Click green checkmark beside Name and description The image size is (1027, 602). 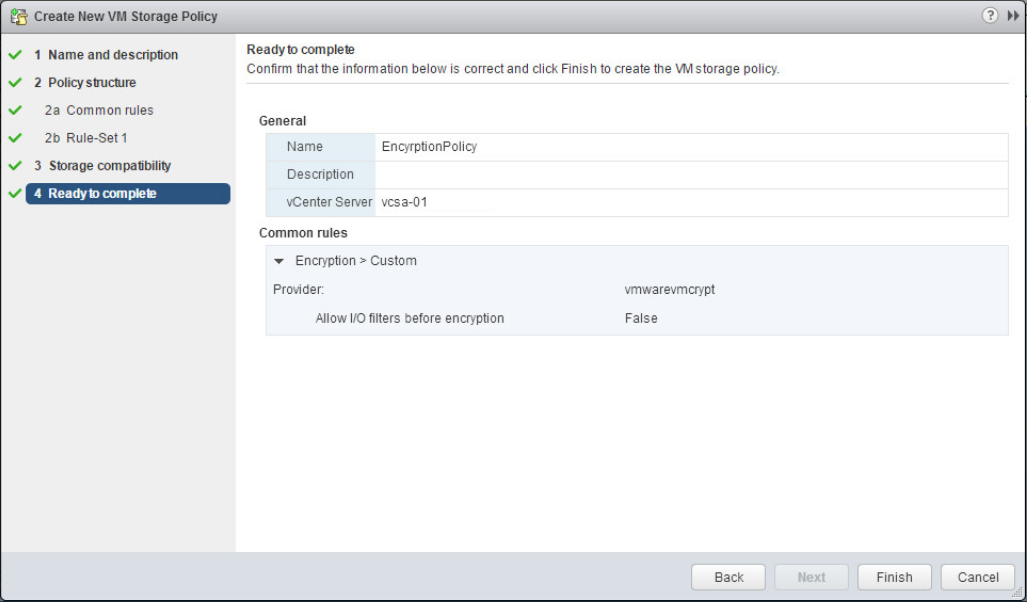click(15, 54)
